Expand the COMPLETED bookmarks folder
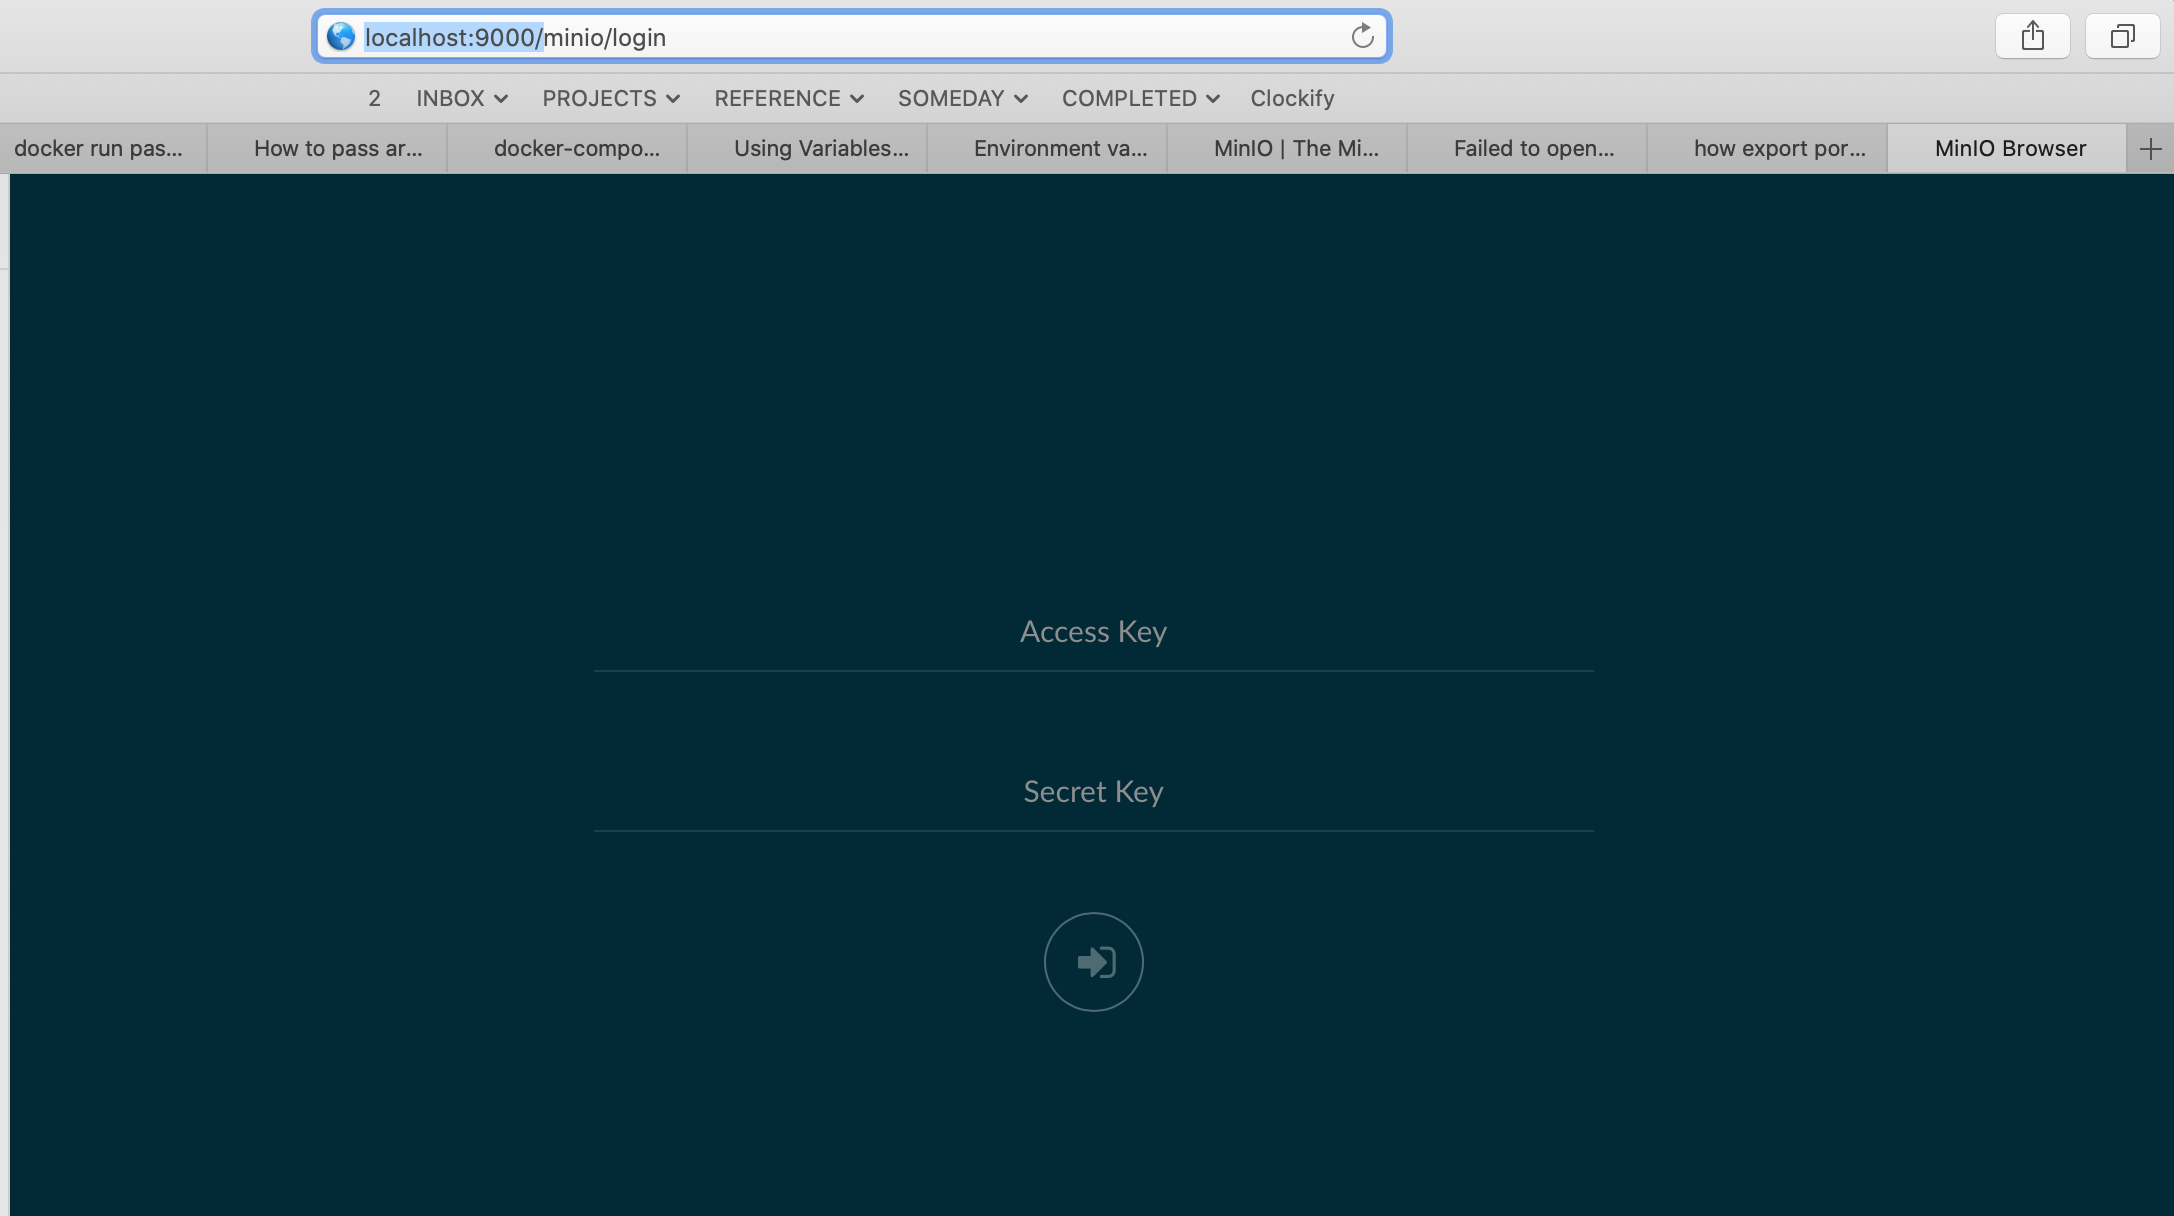 coord(1140,98)
